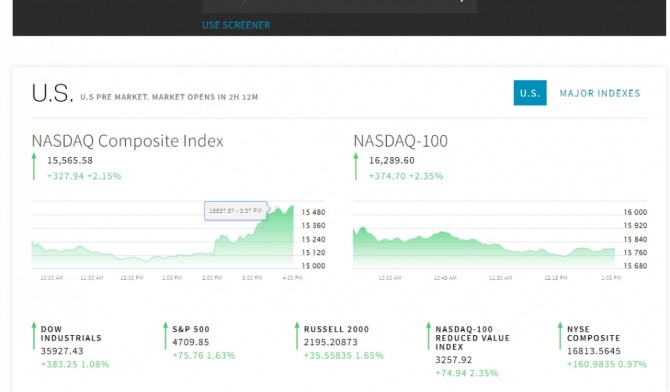Click the Dow Industrials up arrow icon
Image resolution: width=670 pixels, height=392 pixels.
pos(34,336)
